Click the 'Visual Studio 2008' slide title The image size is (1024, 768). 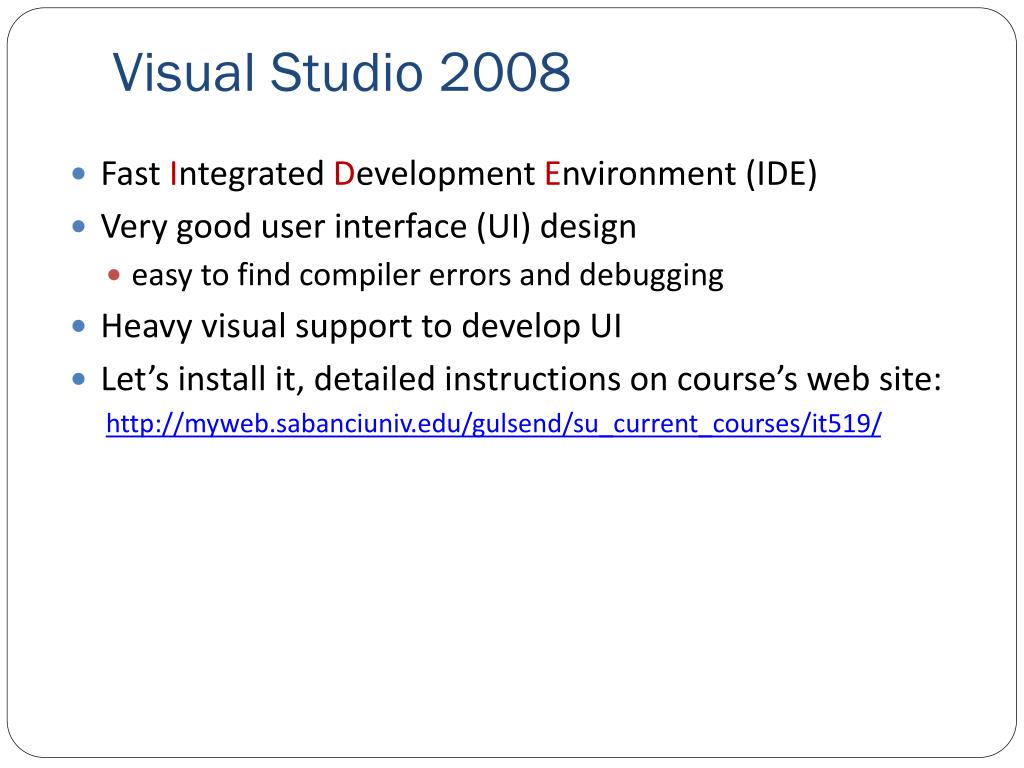coord(342,72)
